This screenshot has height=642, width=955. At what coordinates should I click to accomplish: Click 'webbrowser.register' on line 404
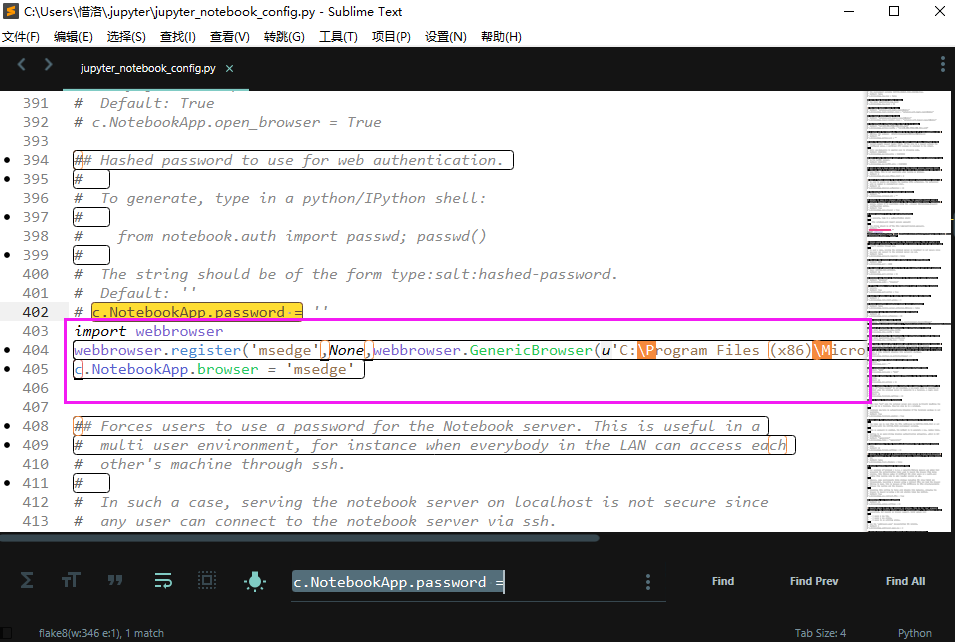(157, 350)
